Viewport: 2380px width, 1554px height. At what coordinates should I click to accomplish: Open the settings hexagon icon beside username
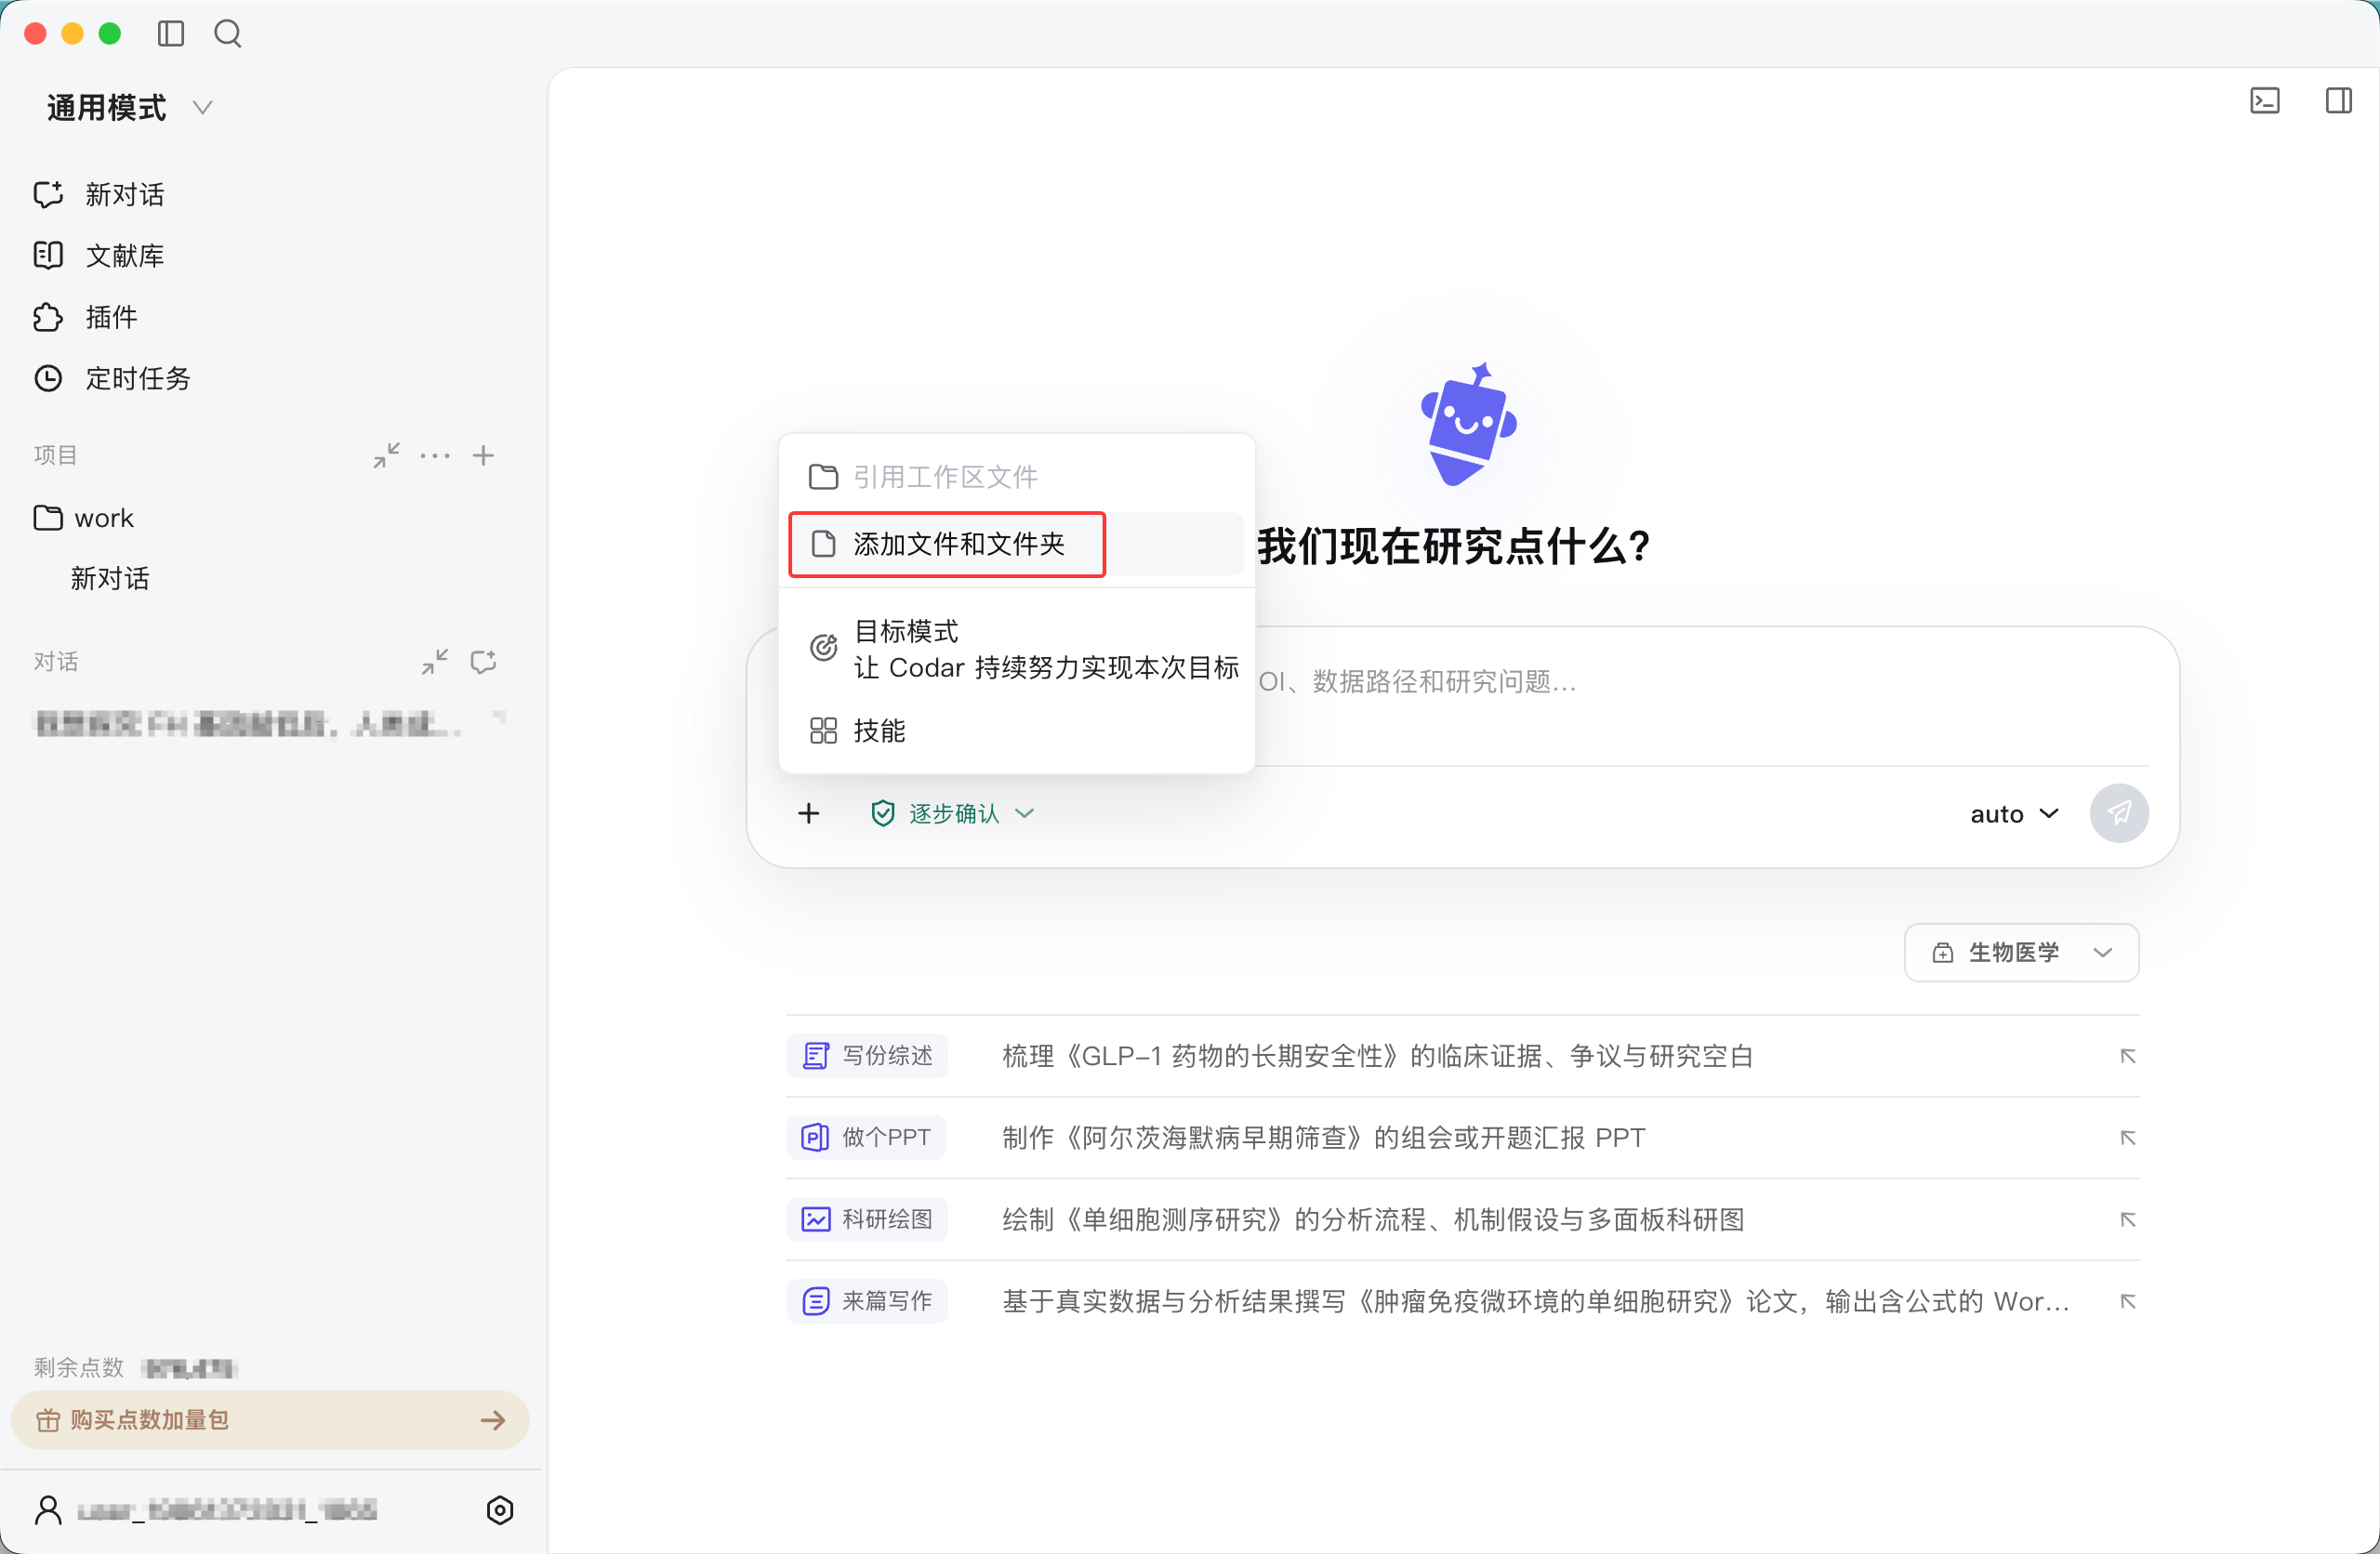click(500, 1510)
